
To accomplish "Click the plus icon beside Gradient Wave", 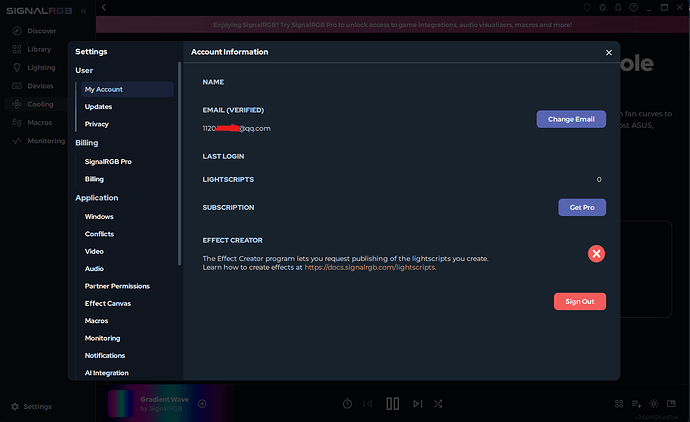I will 202,404.
